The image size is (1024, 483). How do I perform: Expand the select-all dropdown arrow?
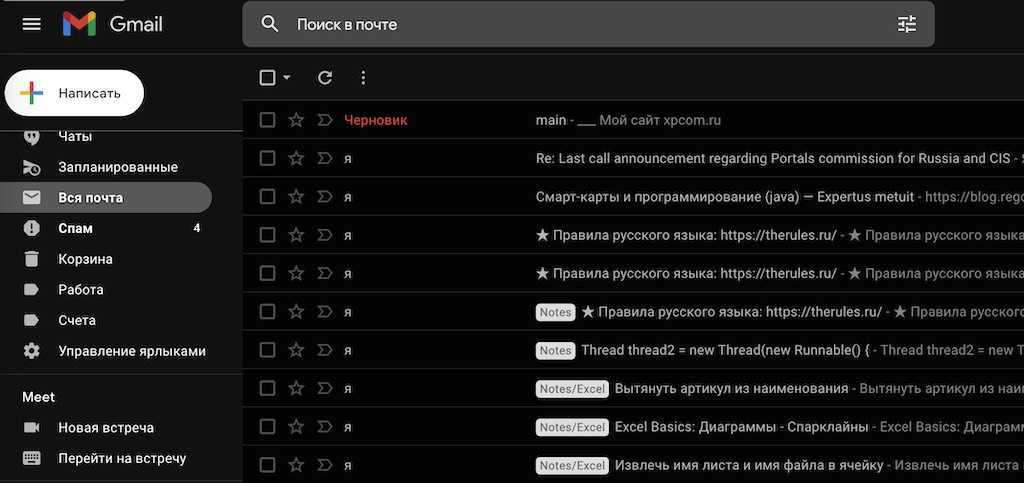pyautogui.click(x=287, y=78)
